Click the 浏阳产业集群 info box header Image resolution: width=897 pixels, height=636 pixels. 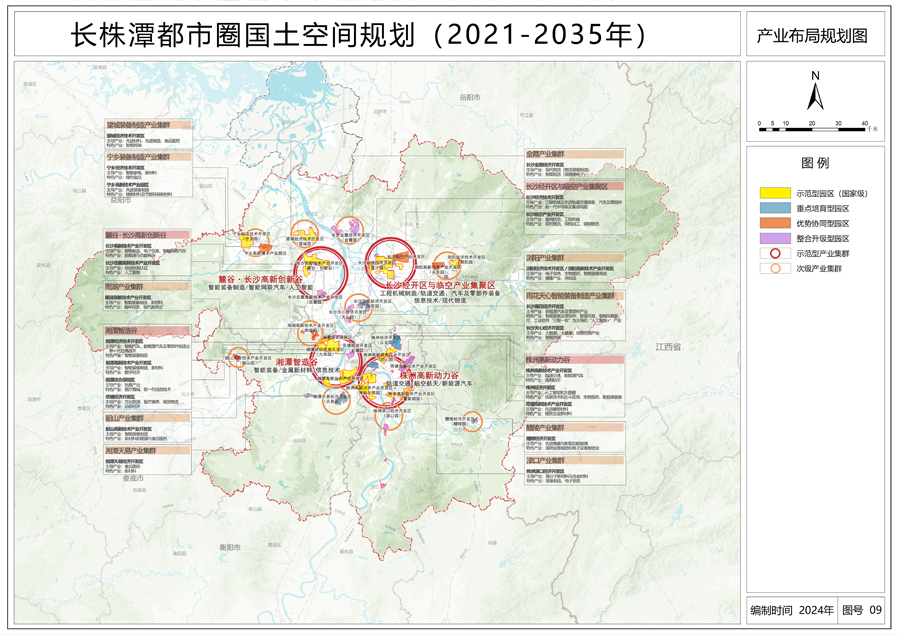pyautogui.click(x=574, y=258)
